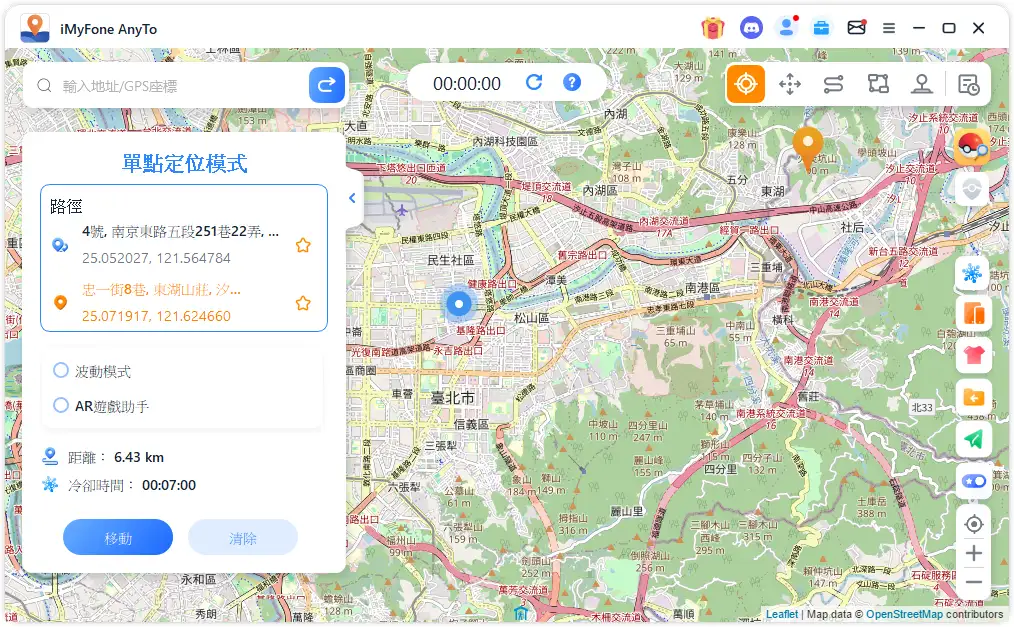Open the OpenStreetMap contributors link

pos(904,614)
